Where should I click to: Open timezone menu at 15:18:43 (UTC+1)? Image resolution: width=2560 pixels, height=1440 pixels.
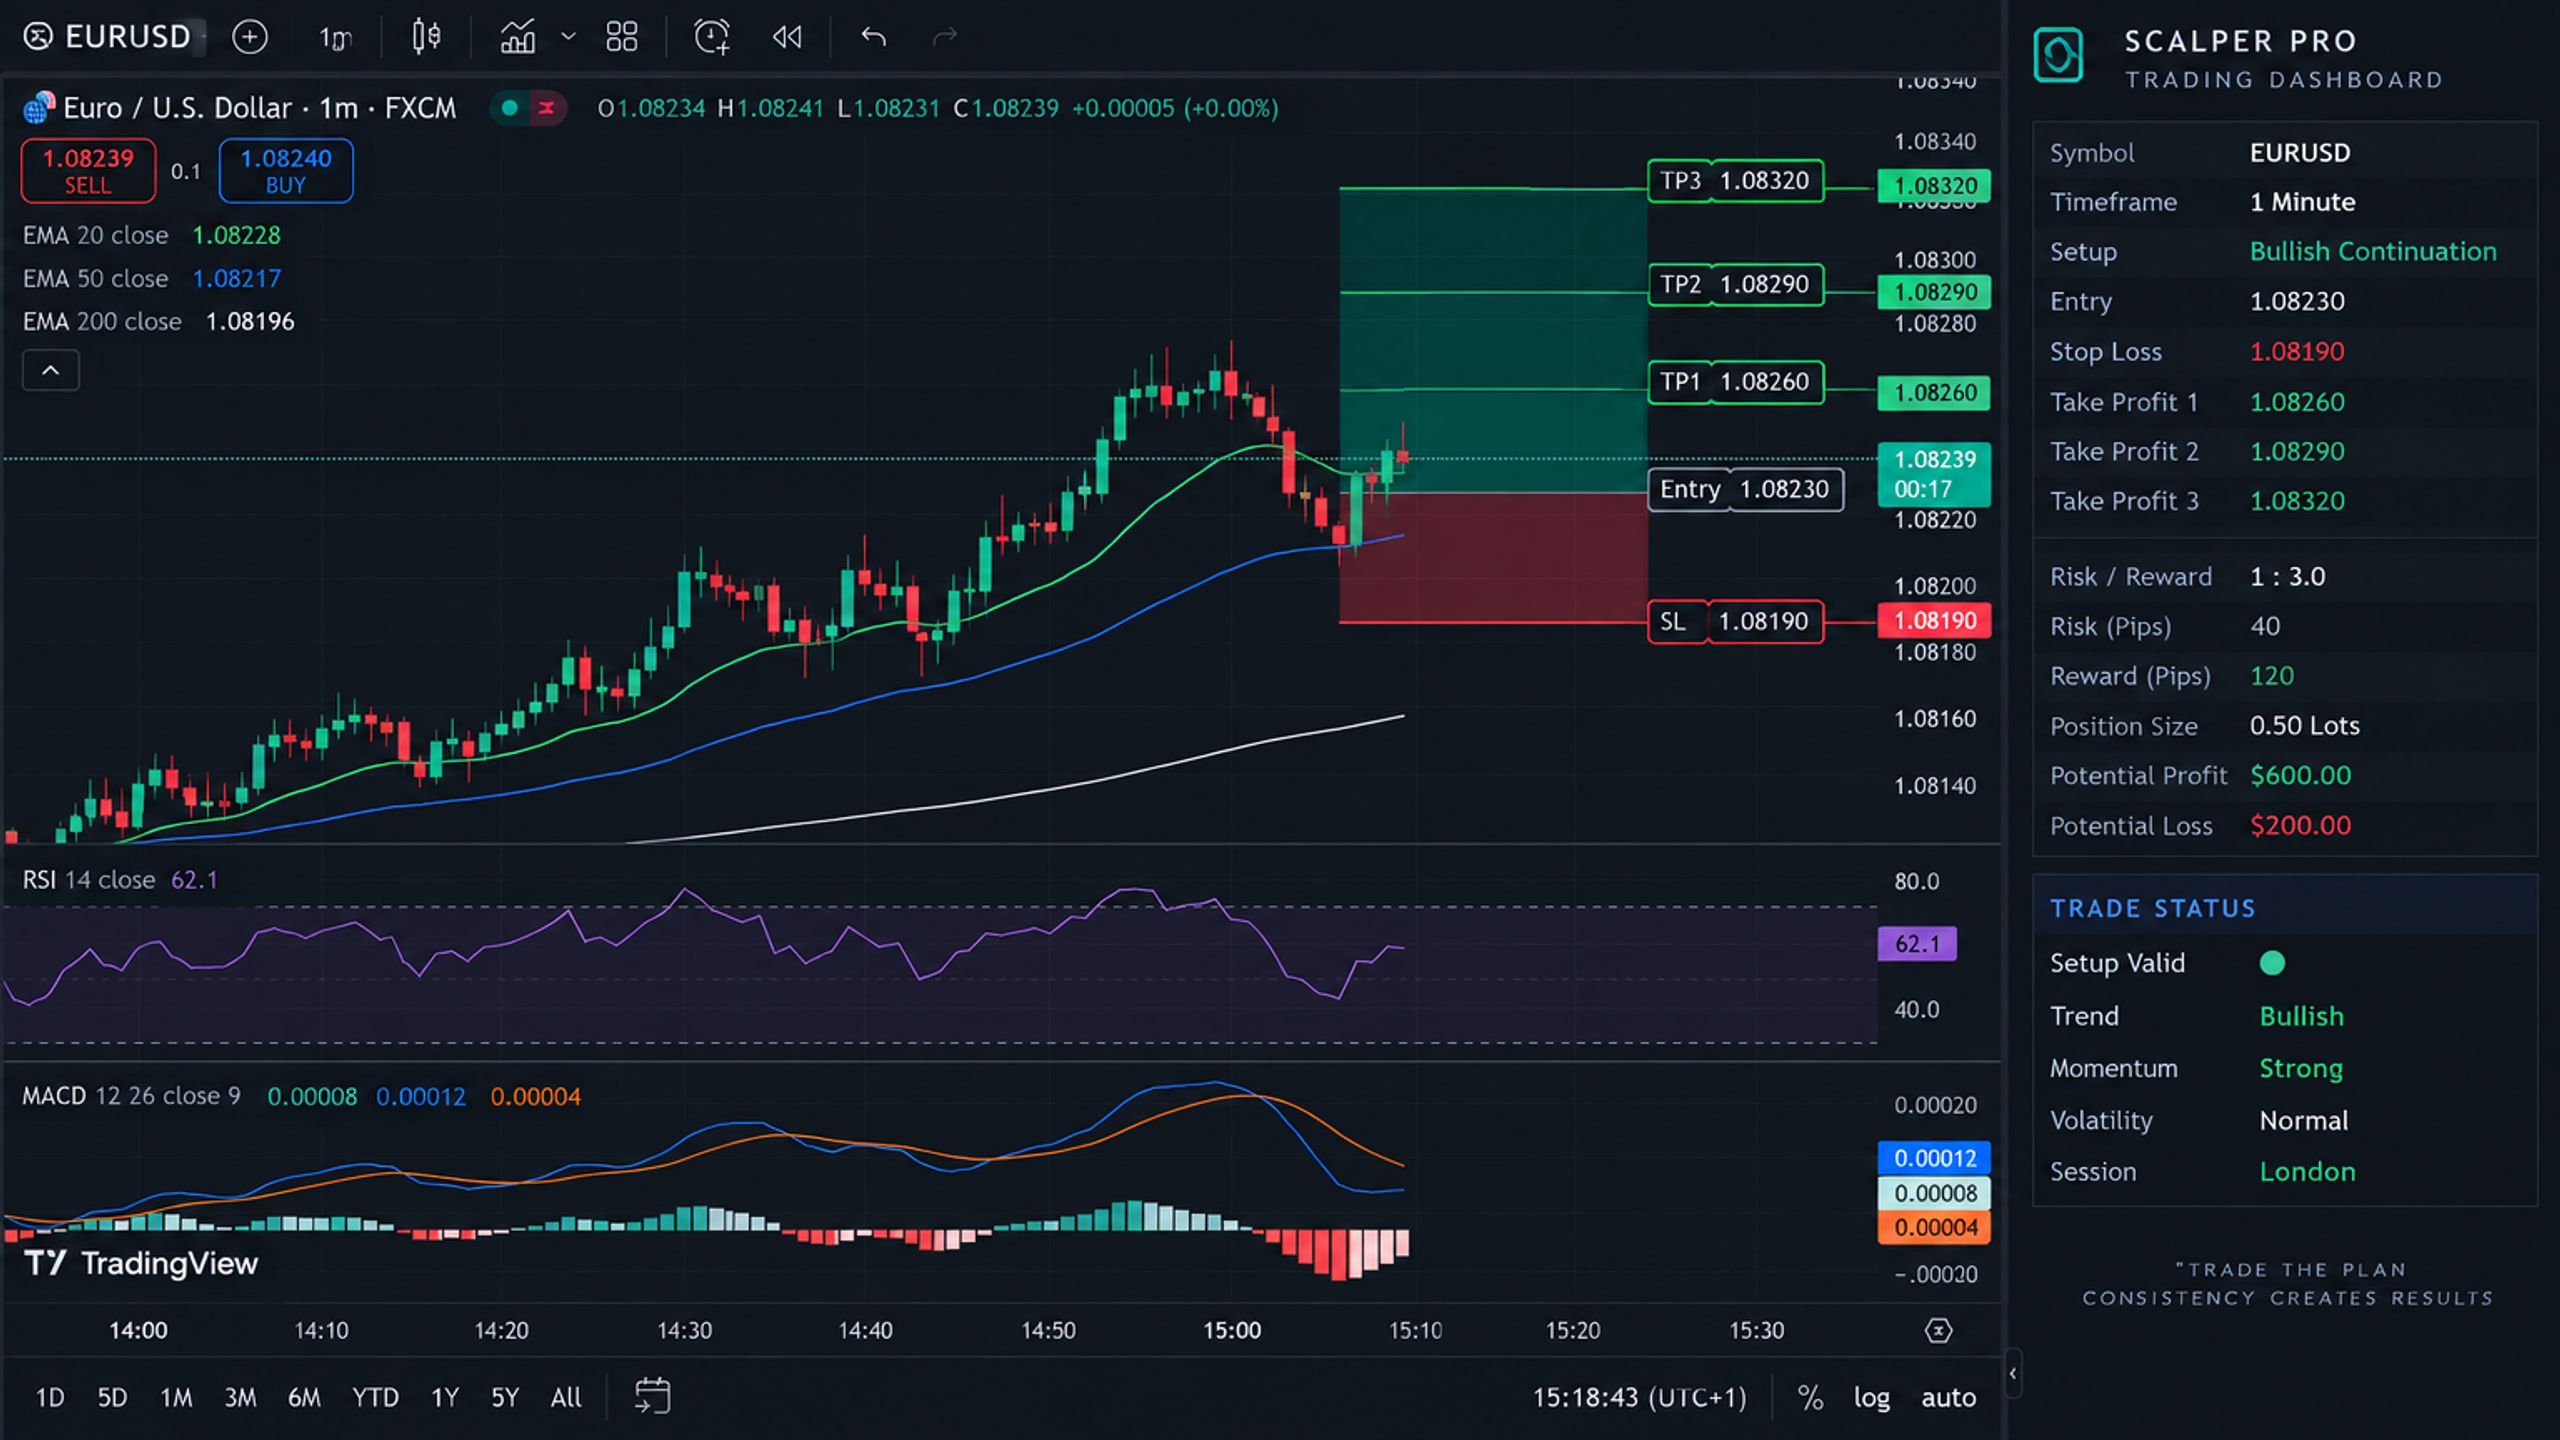point(1640,1397)
